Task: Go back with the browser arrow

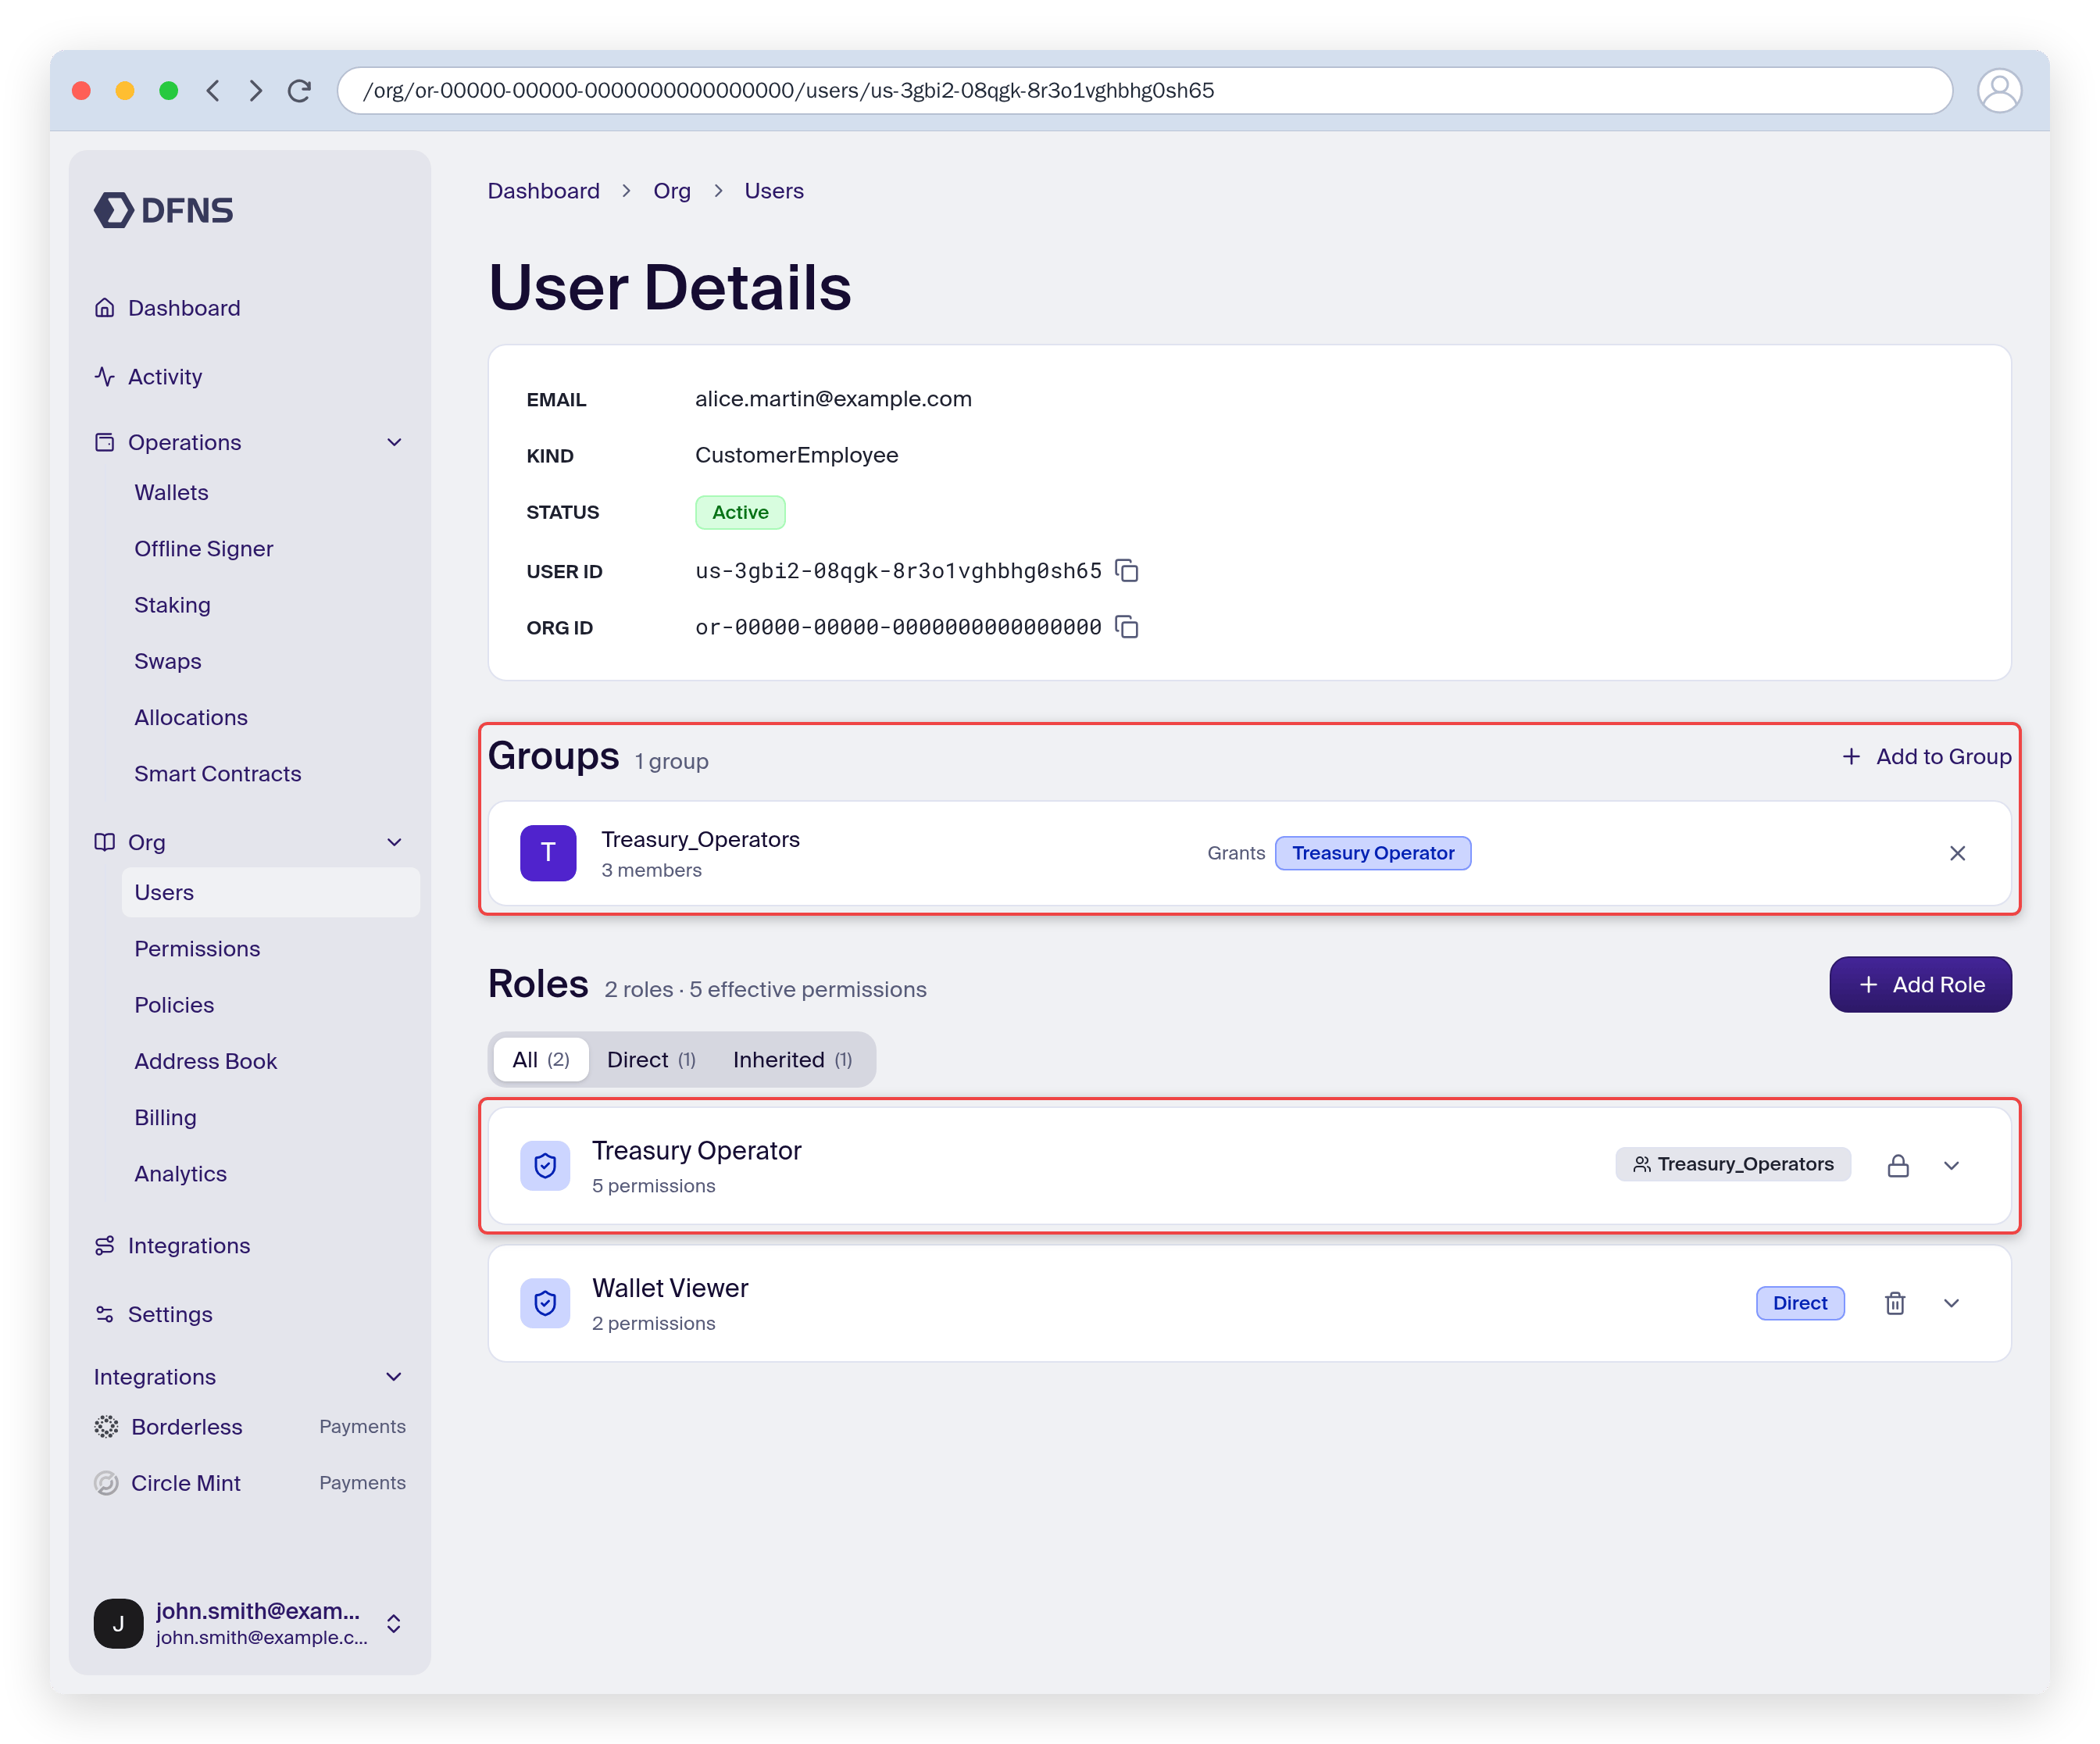Action: pyautogui.click(x=213, y=91)
